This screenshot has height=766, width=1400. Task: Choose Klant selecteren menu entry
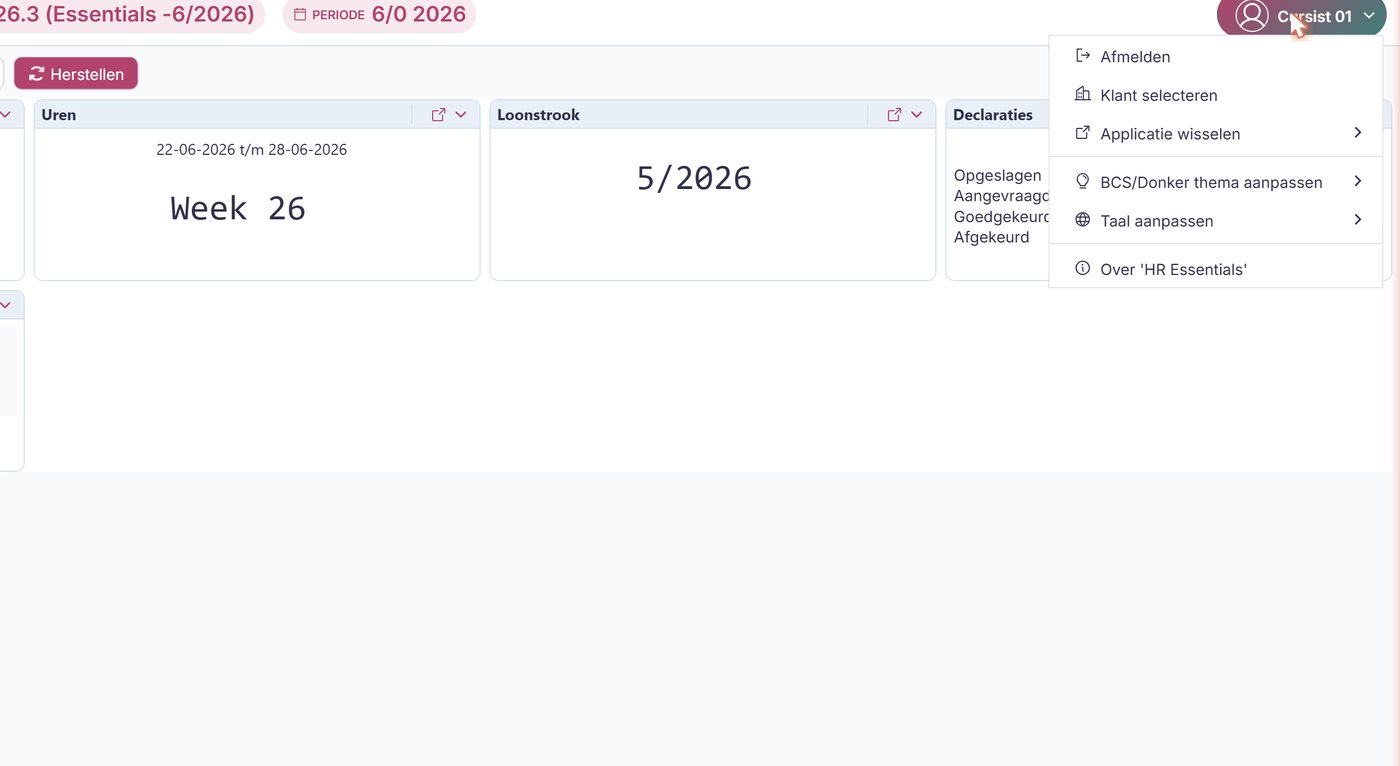click(1215, 95)
